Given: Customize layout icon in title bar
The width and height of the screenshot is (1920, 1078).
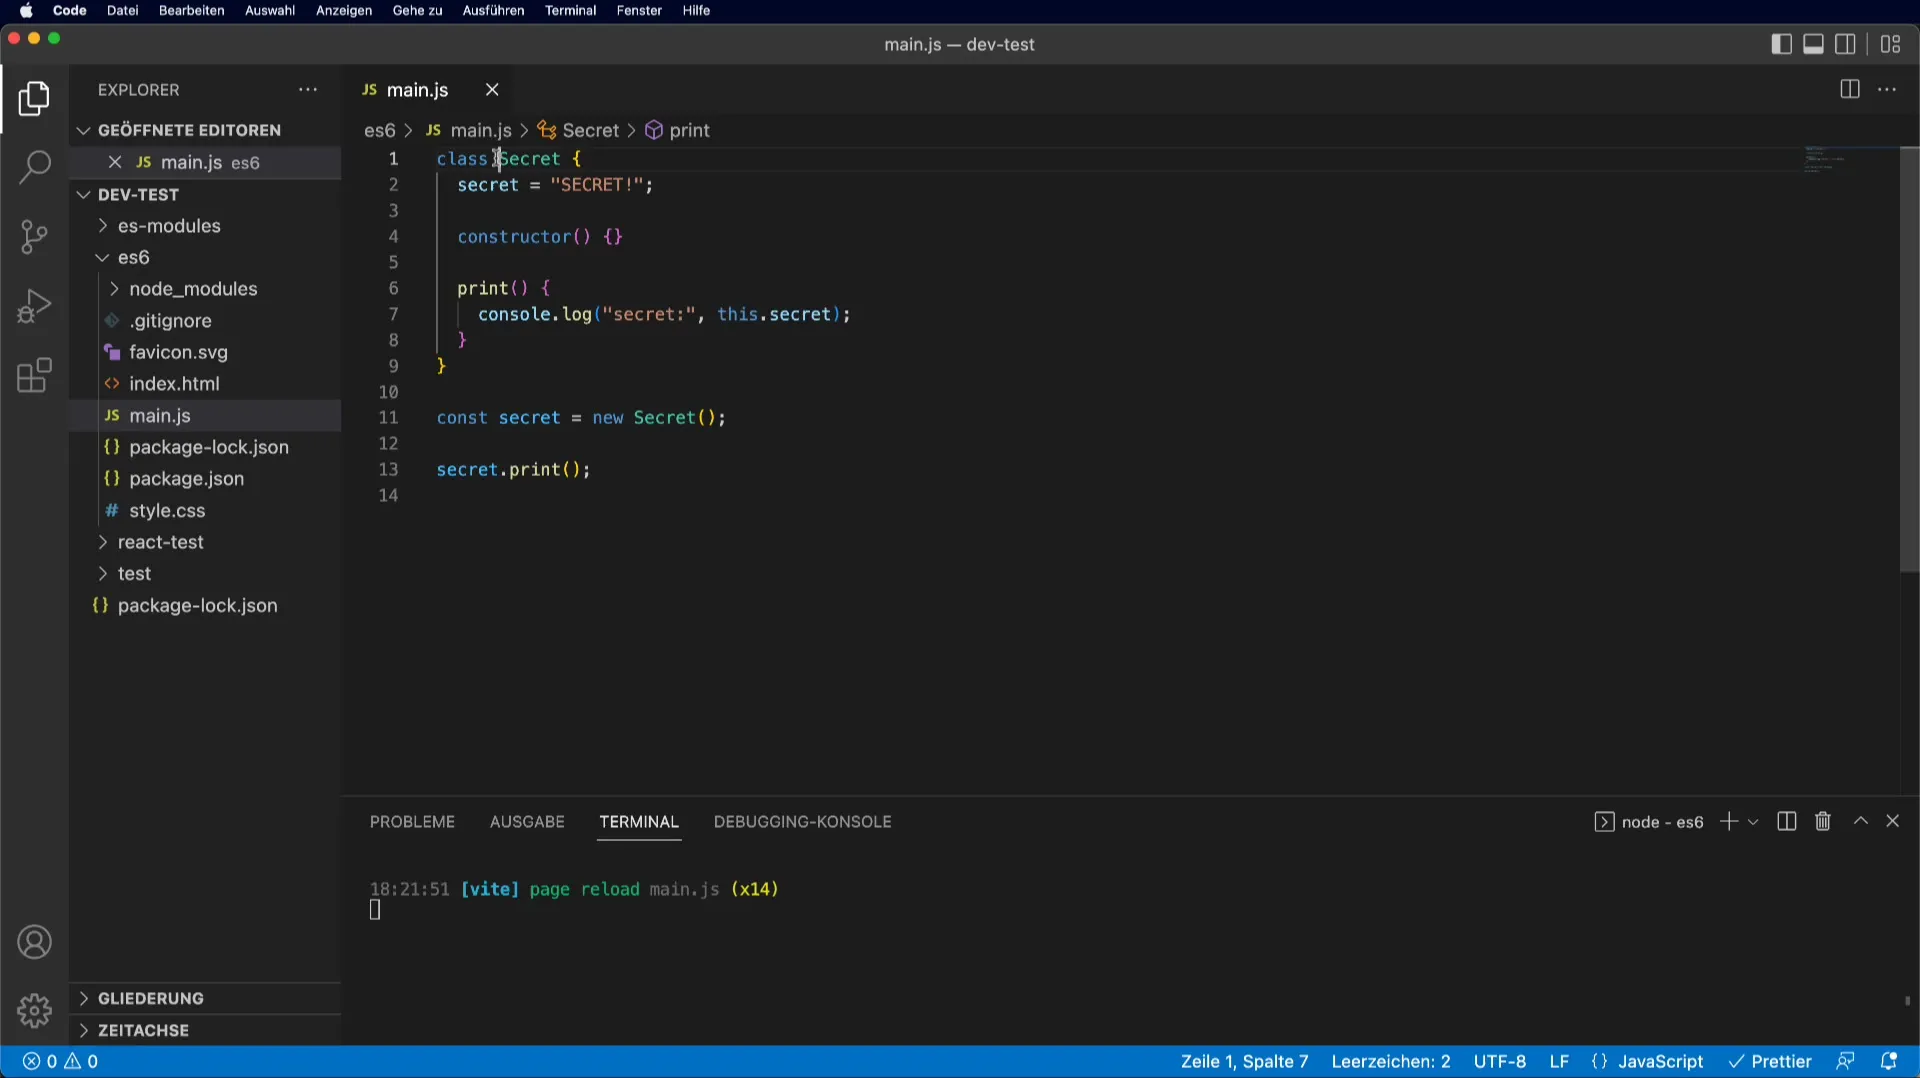Looking at the screenshot, I should [x=1890, y=44].
